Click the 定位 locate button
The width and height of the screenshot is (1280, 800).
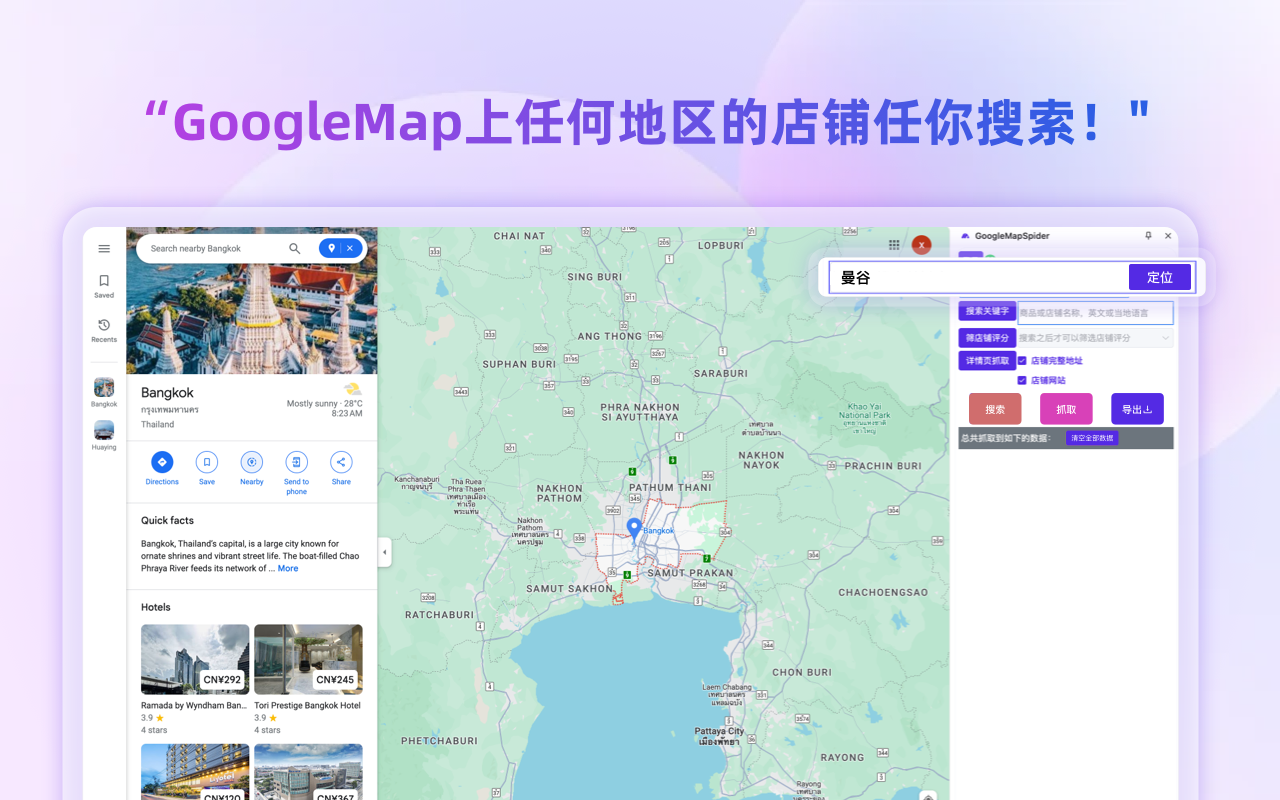1159,277
